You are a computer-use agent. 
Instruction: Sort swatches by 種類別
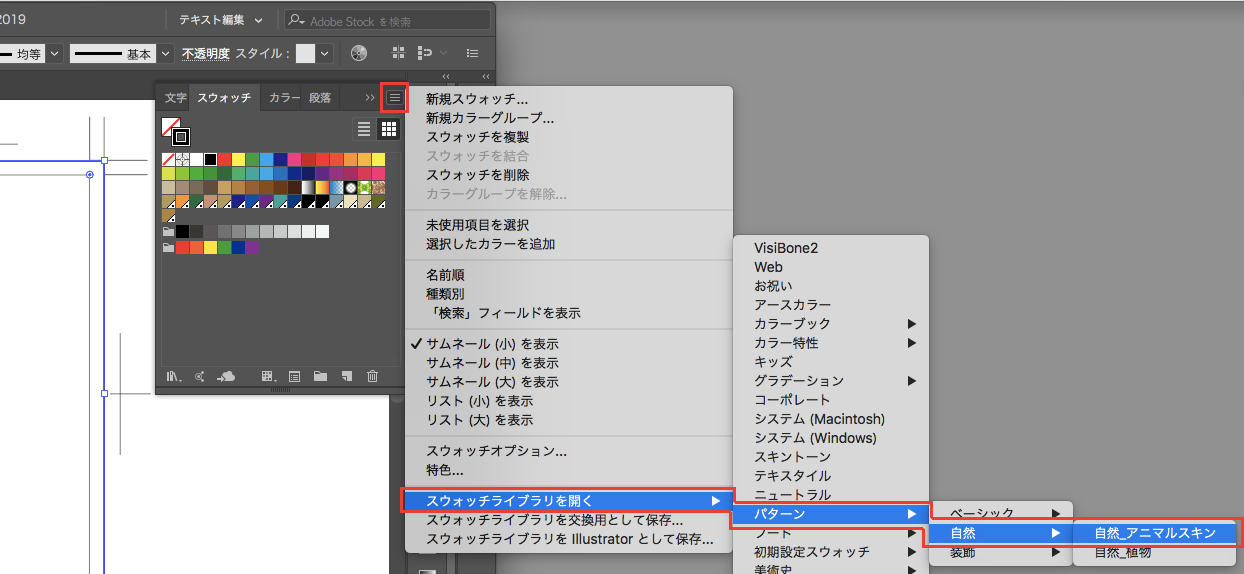(569, 294)
